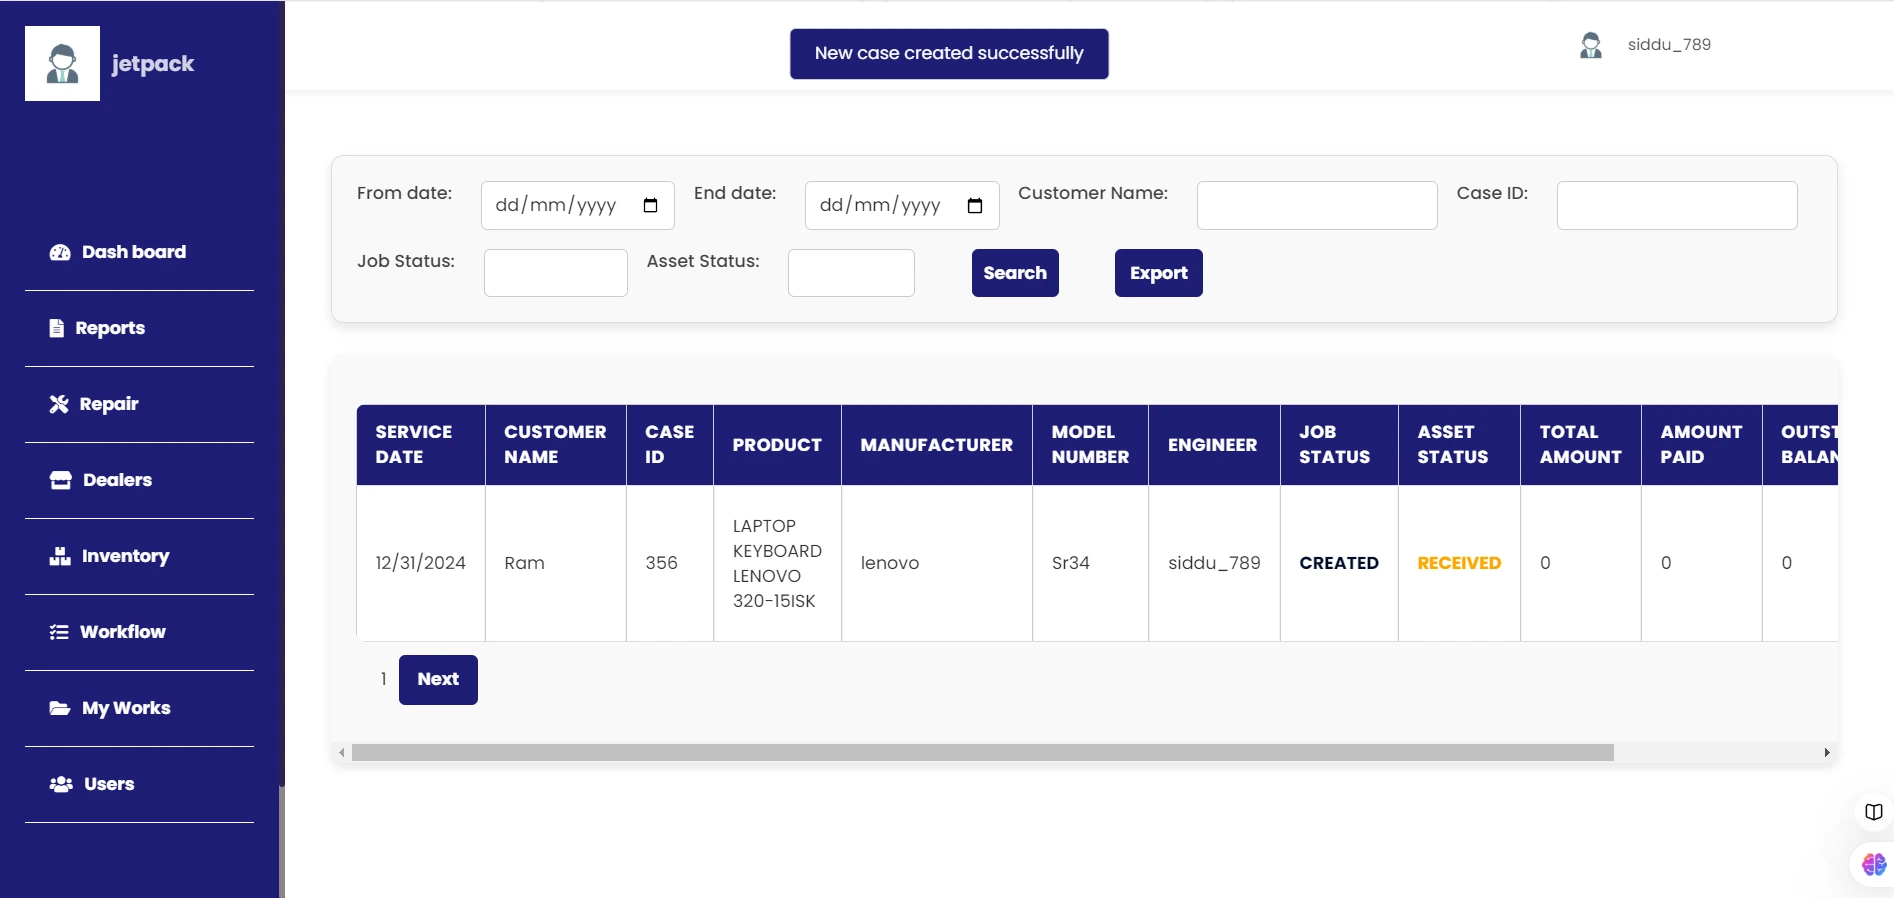Viewport: 1894px width, 898px height.
Task: Open the From date calendar picker icon
Action: [651, 205]
